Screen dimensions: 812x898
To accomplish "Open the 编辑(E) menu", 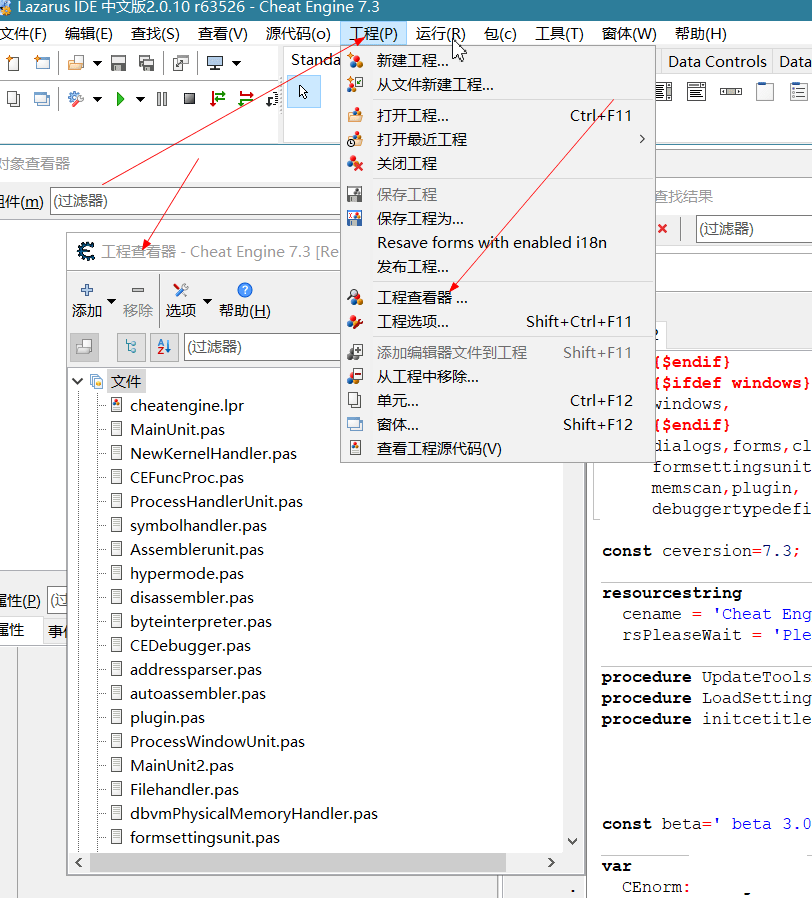I will coord(89,34).
